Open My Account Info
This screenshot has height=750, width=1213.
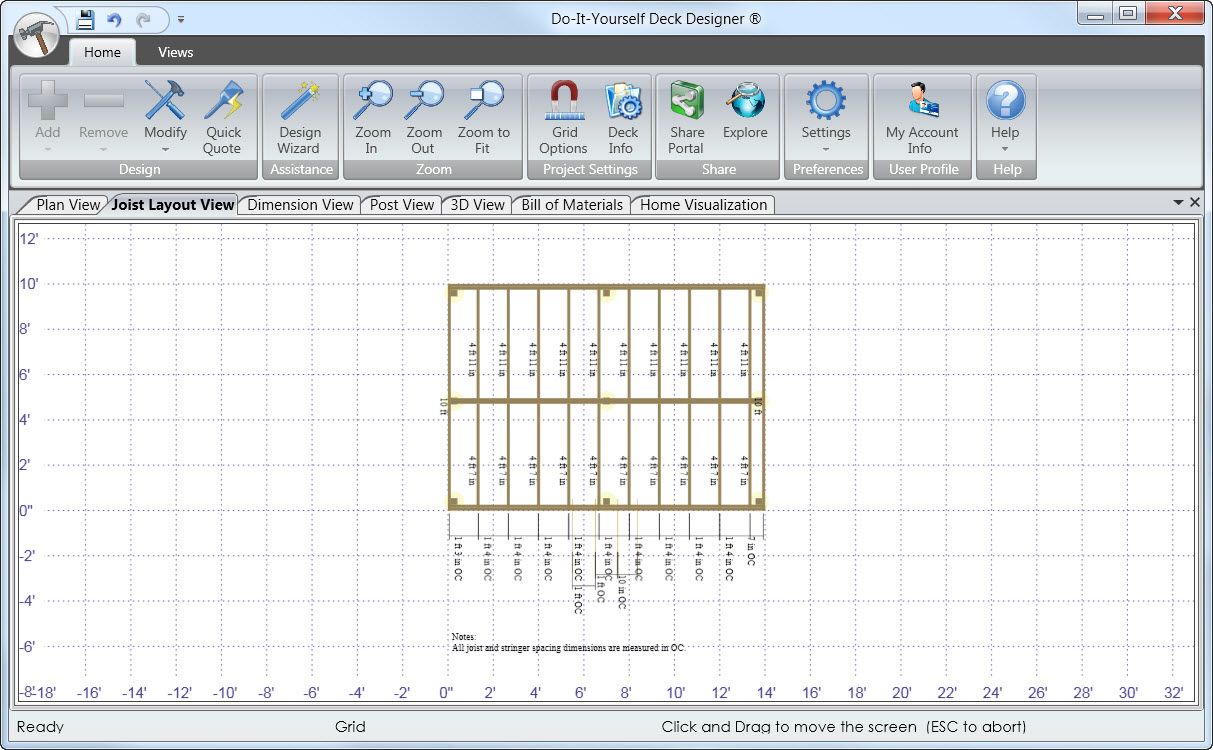[921, 118]
